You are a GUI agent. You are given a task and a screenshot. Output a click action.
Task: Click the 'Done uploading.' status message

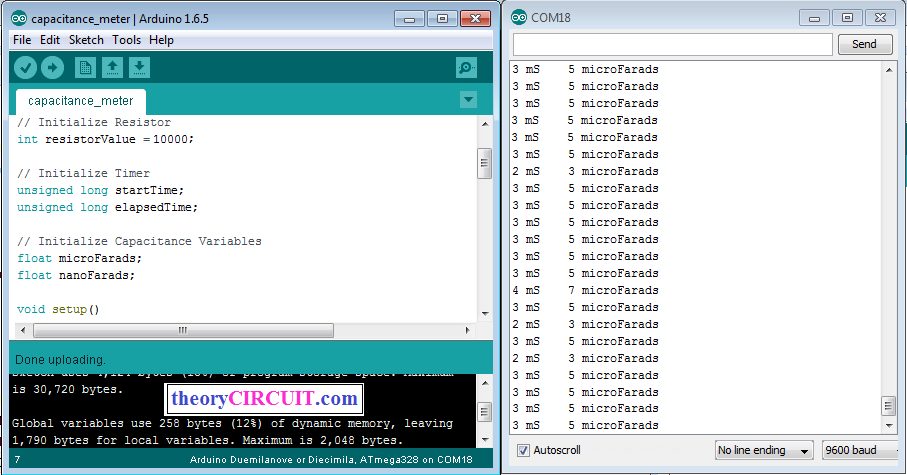coord(60,360)
